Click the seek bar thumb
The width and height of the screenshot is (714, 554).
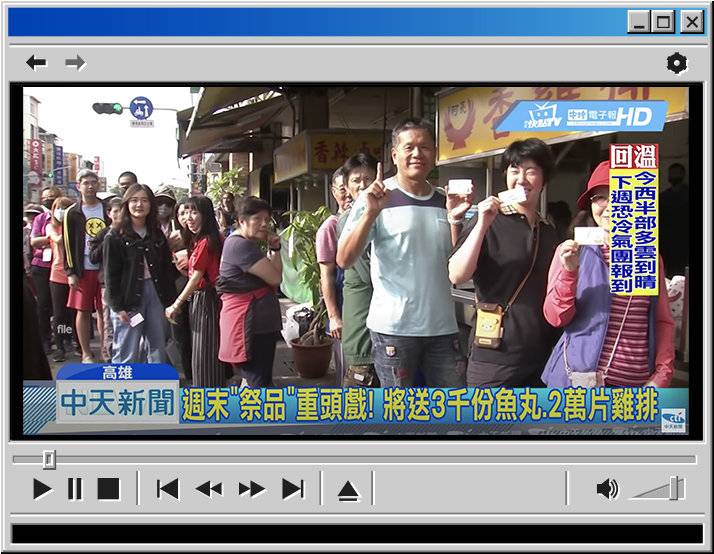(49, 459)
